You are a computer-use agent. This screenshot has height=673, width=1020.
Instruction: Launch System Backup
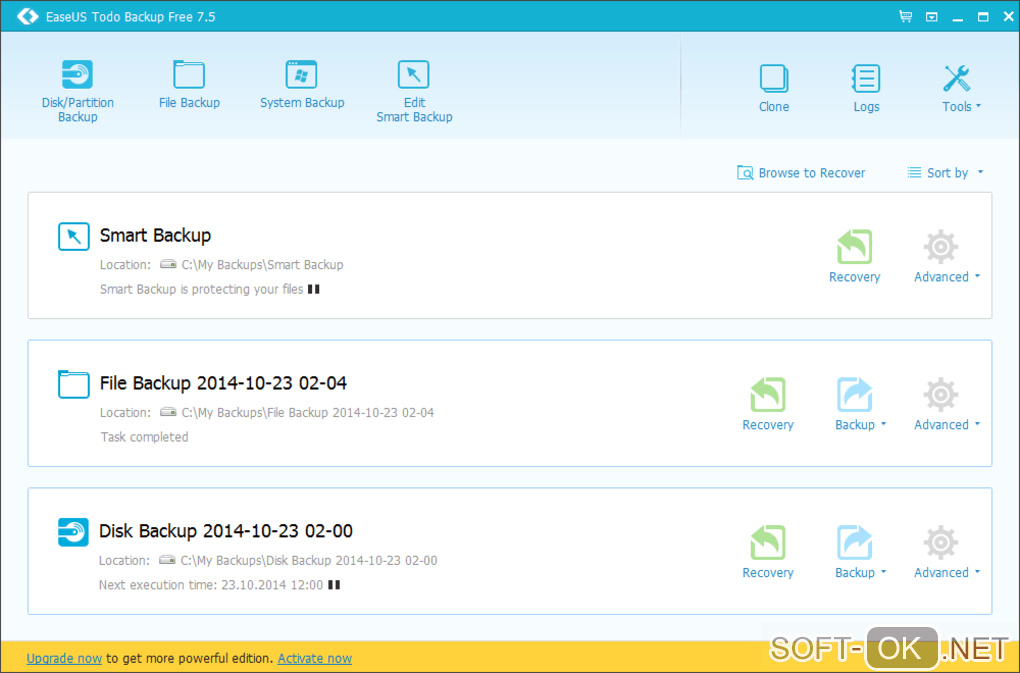tap(302, 85)
